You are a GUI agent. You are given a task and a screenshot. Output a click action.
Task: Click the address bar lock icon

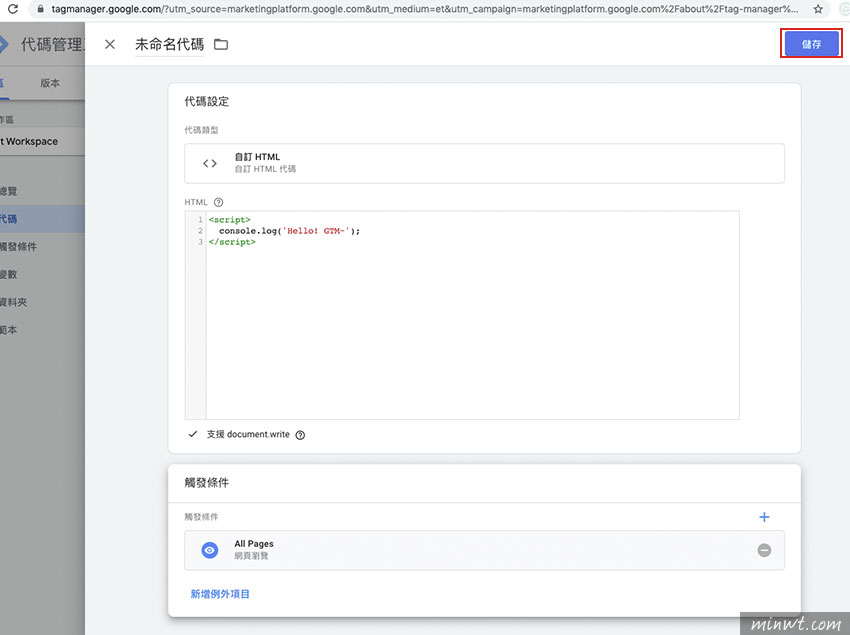click(x=40, y=9)
